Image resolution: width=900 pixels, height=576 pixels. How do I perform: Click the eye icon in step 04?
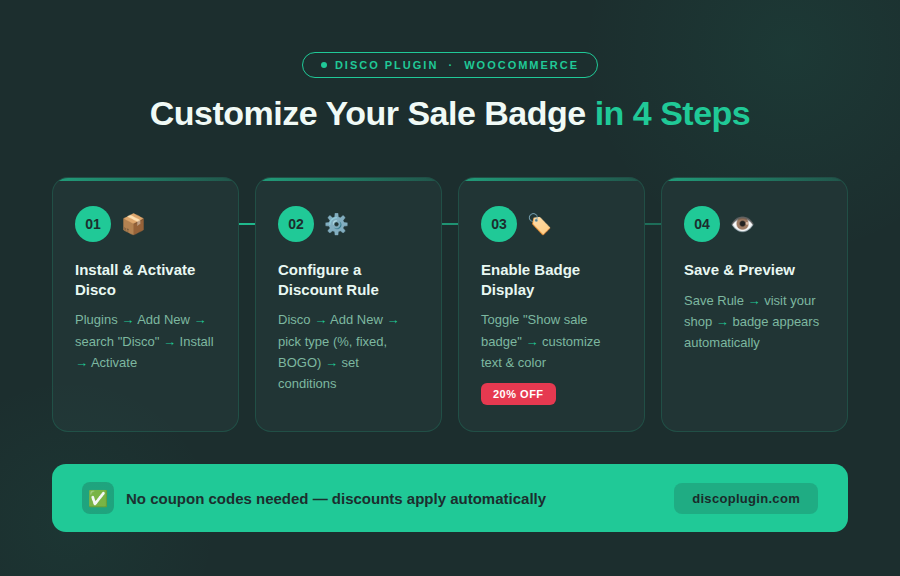(742, 224)
